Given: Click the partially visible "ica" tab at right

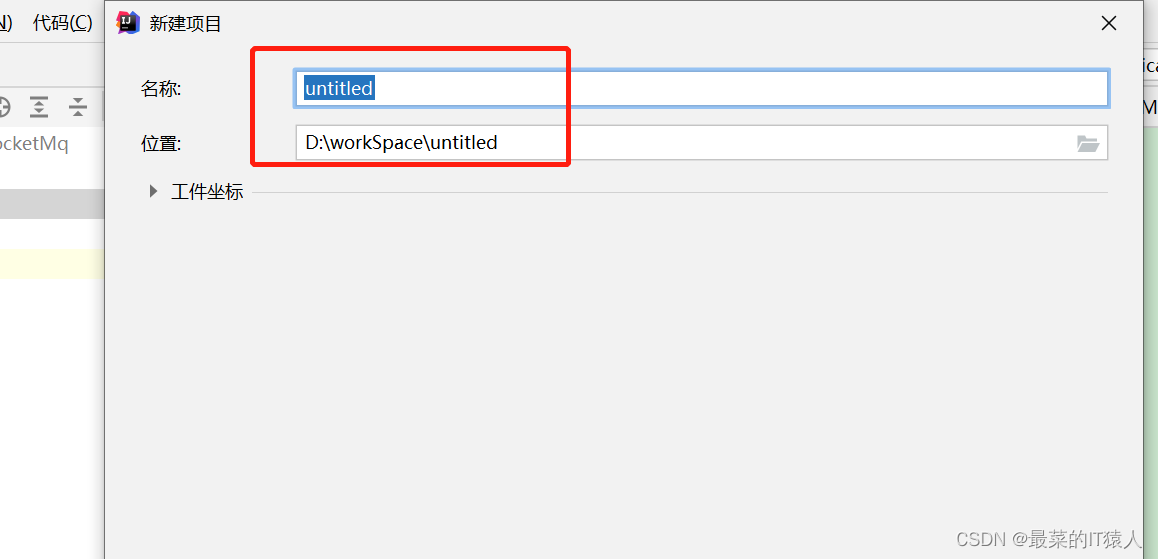Looking at the screenshot, I should 1149,66.
